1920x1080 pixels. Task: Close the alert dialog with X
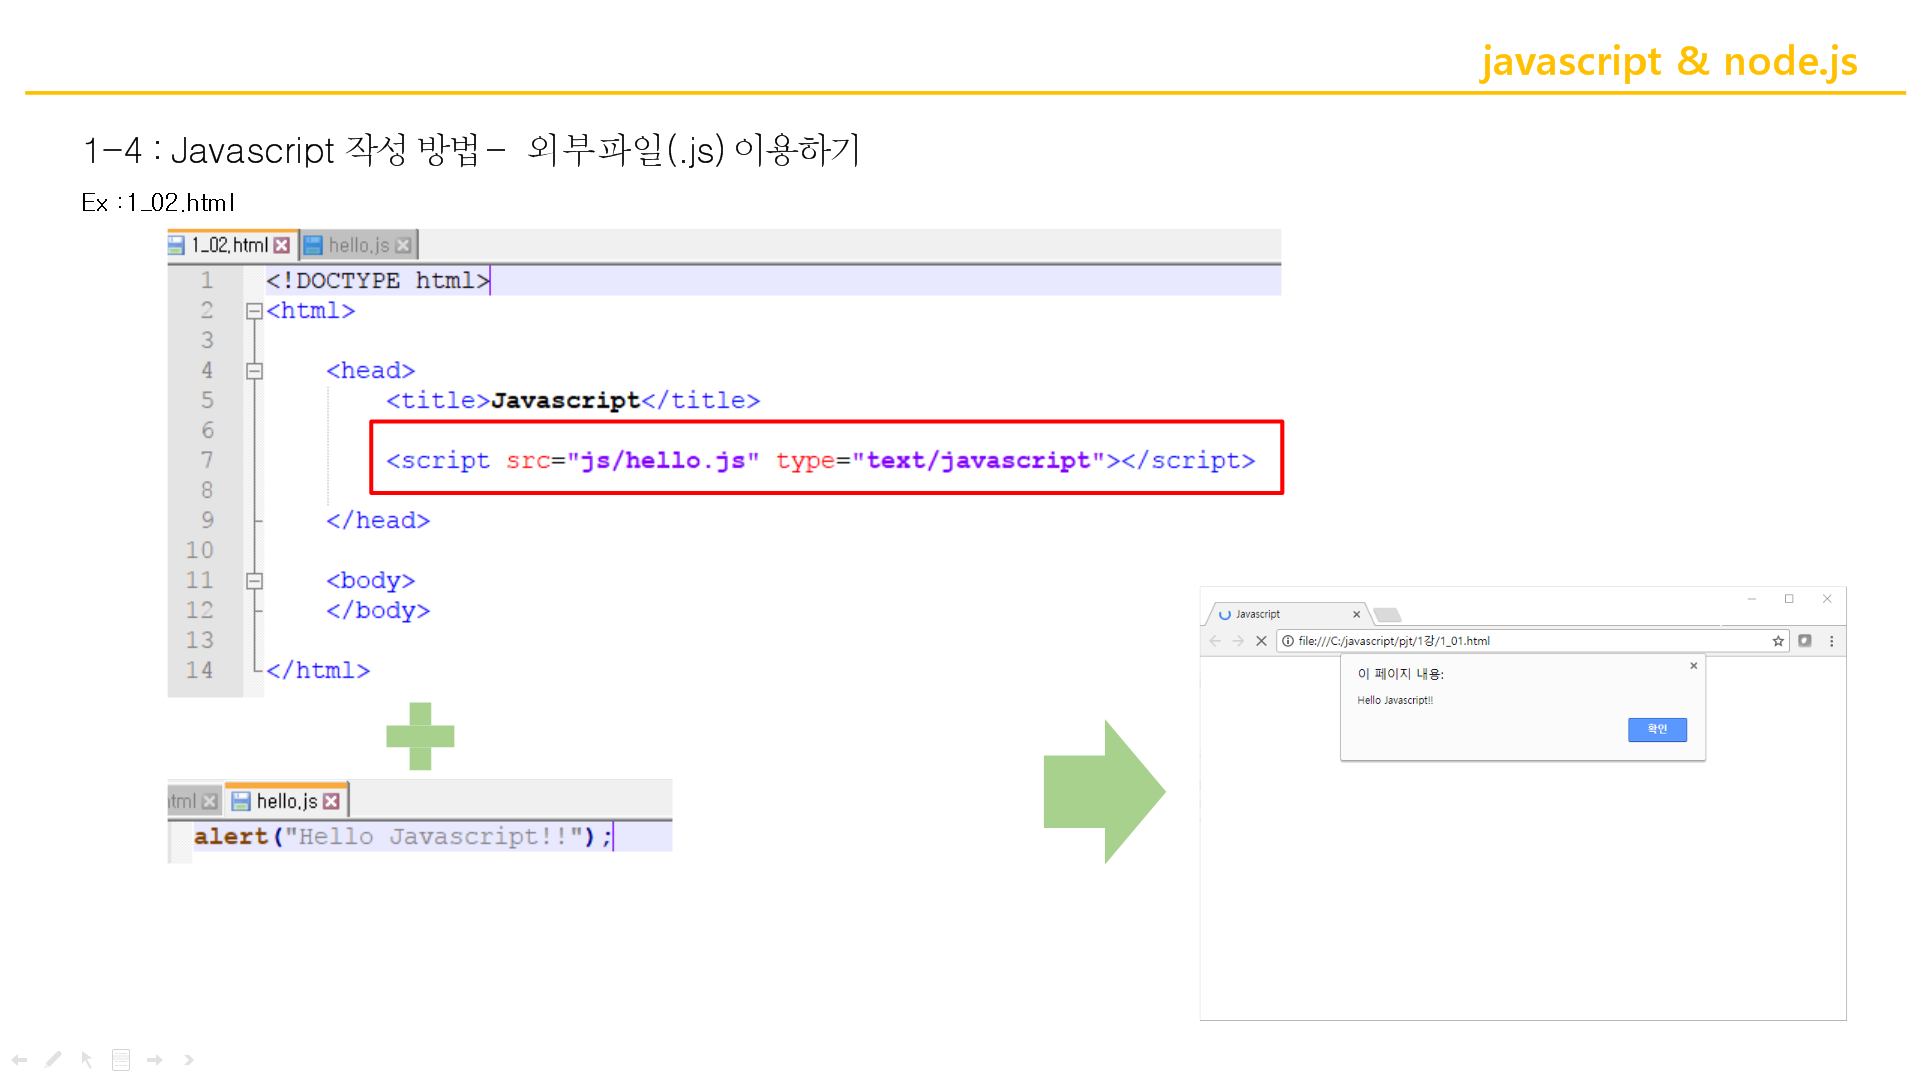coord(1693,665)
